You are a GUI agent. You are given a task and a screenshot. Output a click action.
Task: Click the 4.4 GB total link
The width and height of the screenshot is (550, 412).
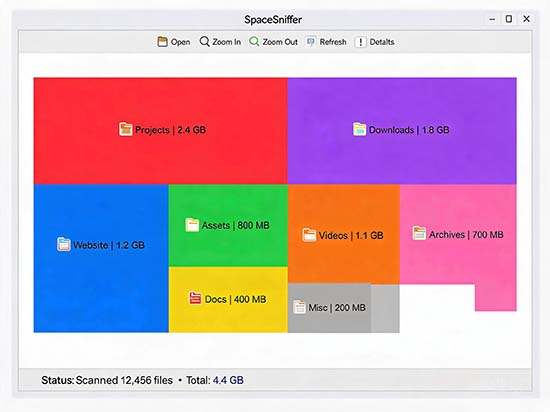tap(228, 380)
